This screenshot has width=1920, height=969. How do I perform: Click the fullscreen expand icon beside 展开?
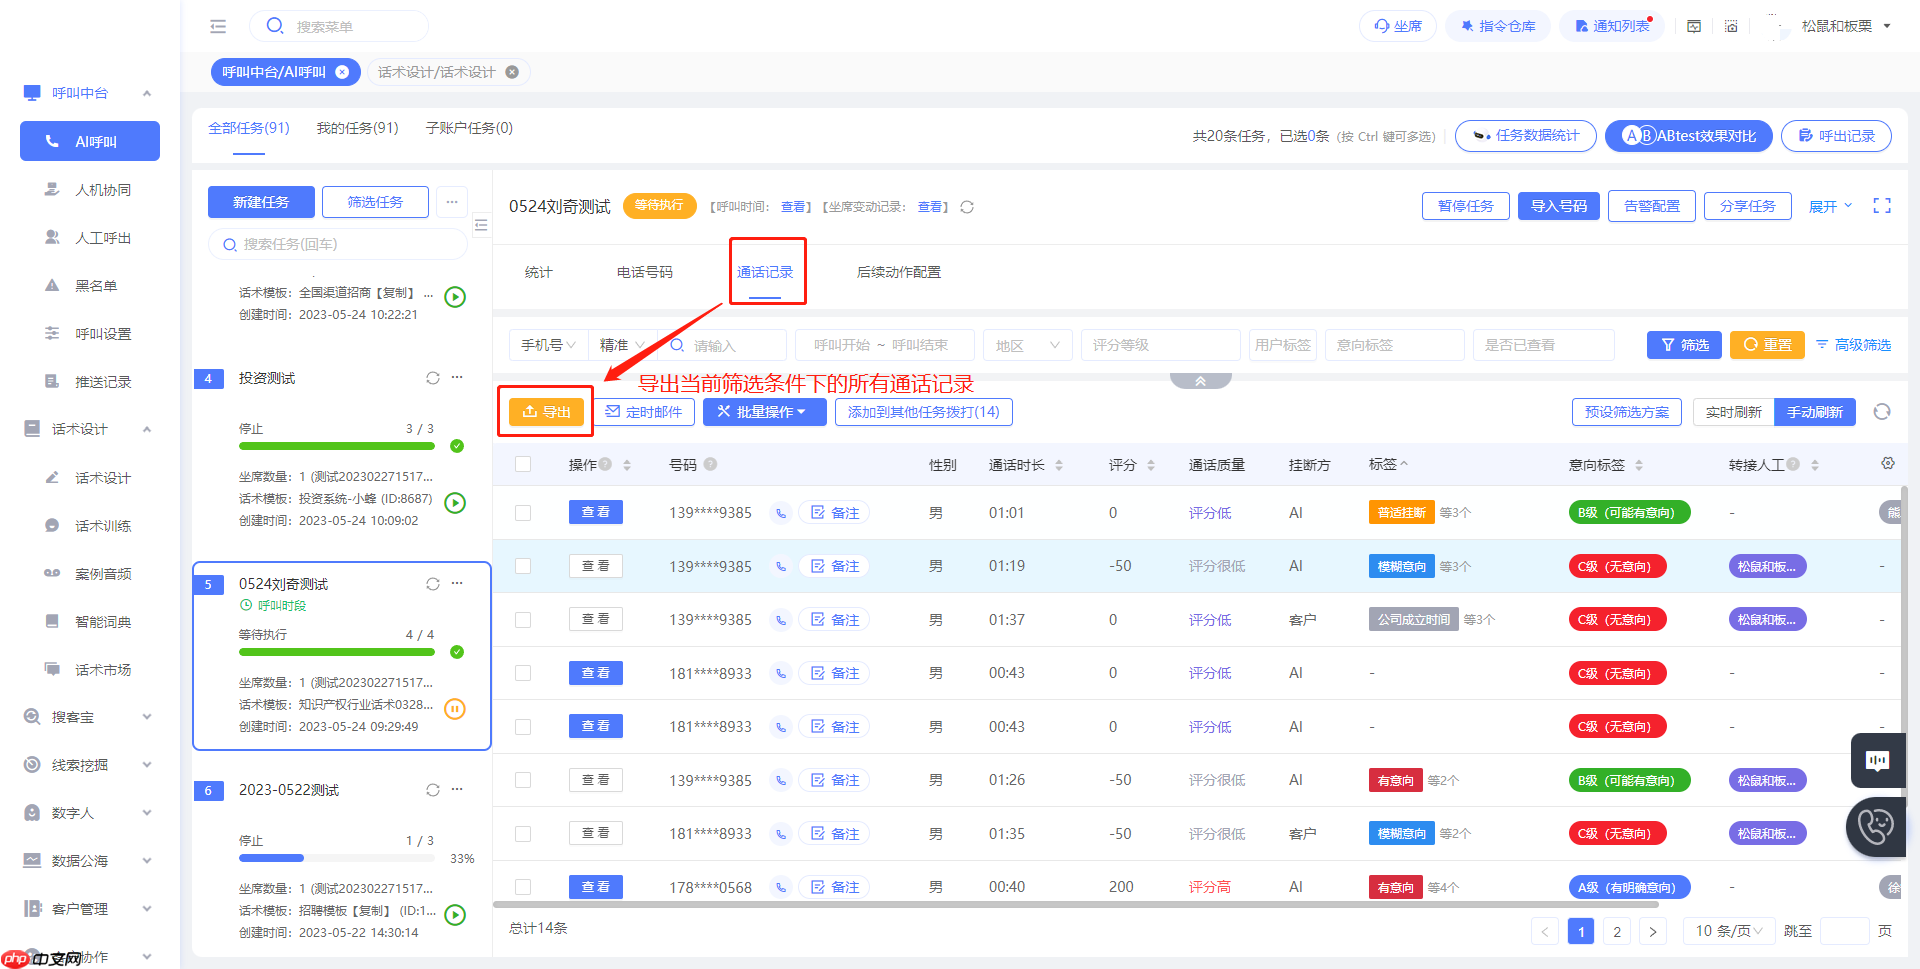click(1882, 206)
